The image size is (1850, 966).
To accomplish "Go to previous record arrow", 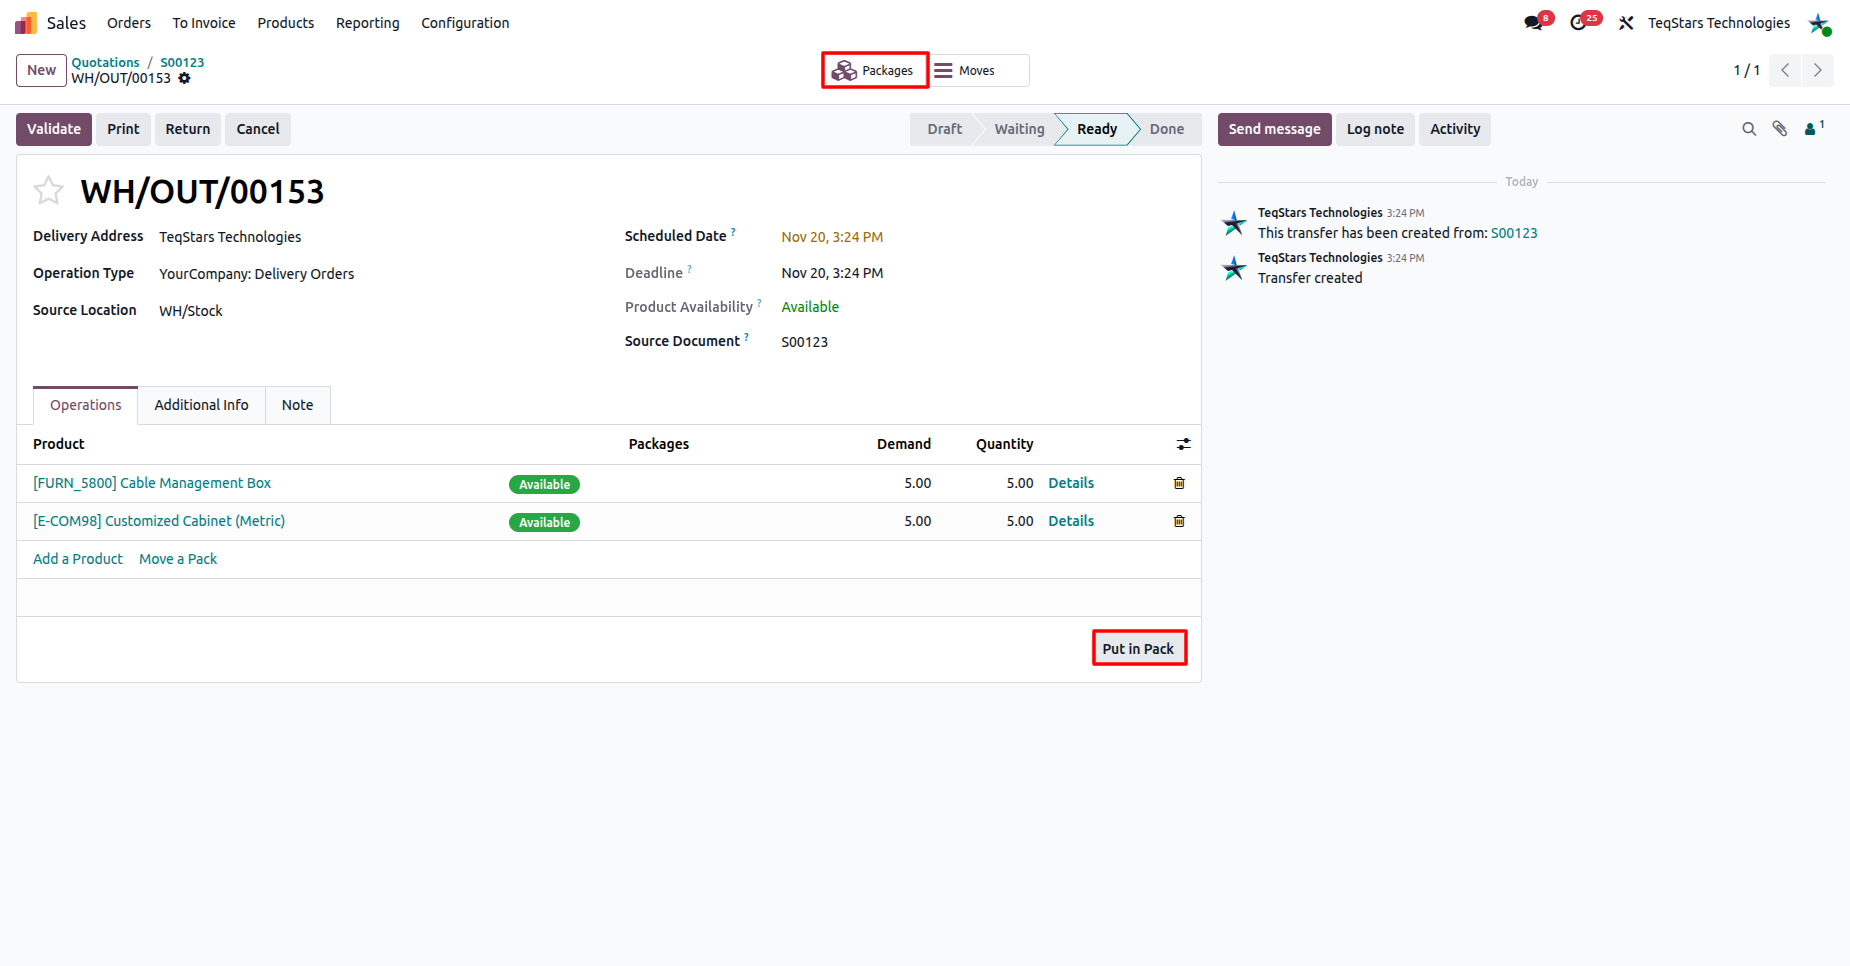I will coord(1785,70).
